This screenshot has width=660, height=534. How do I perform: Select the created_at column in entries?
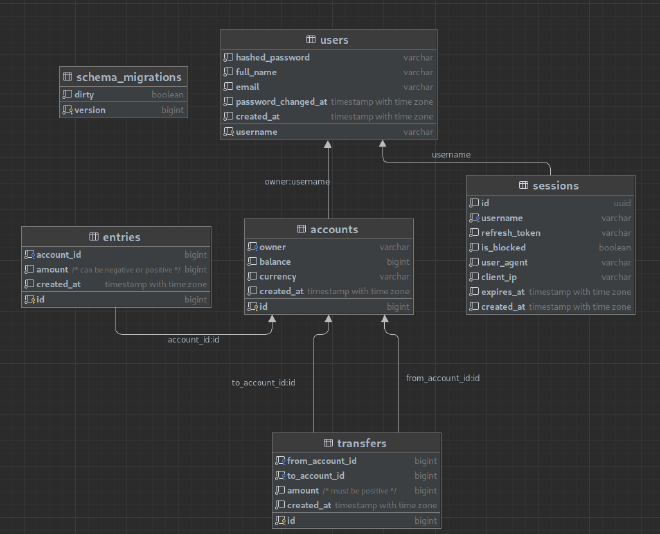pyautogui.click(x=116, y=284)
